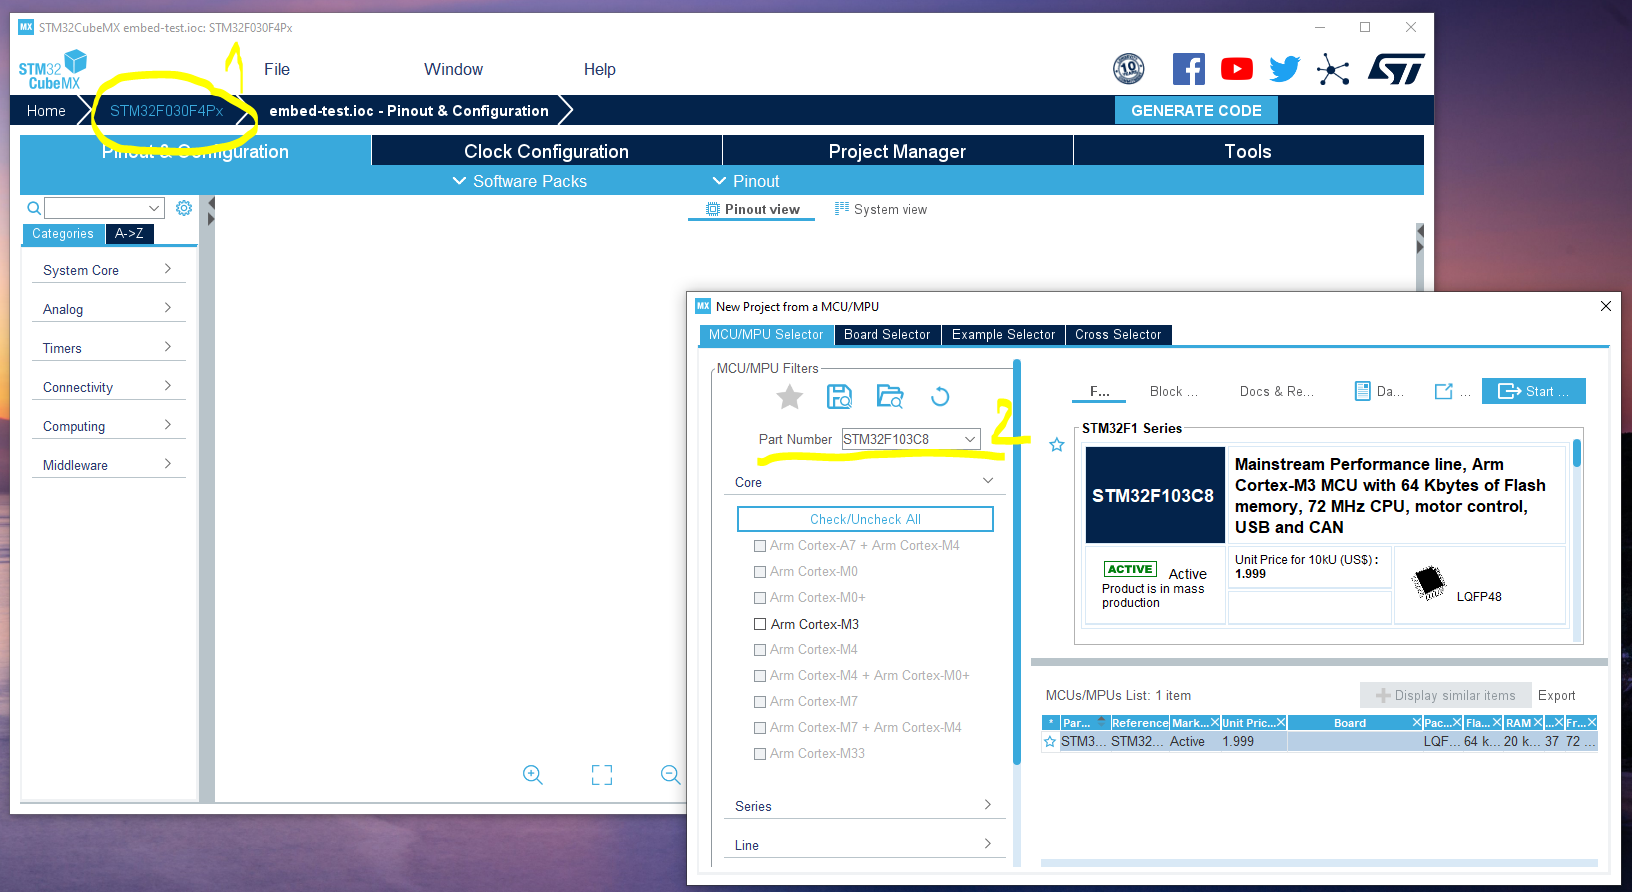Click the 10-year anniversary badge icon

[1129, 69]
